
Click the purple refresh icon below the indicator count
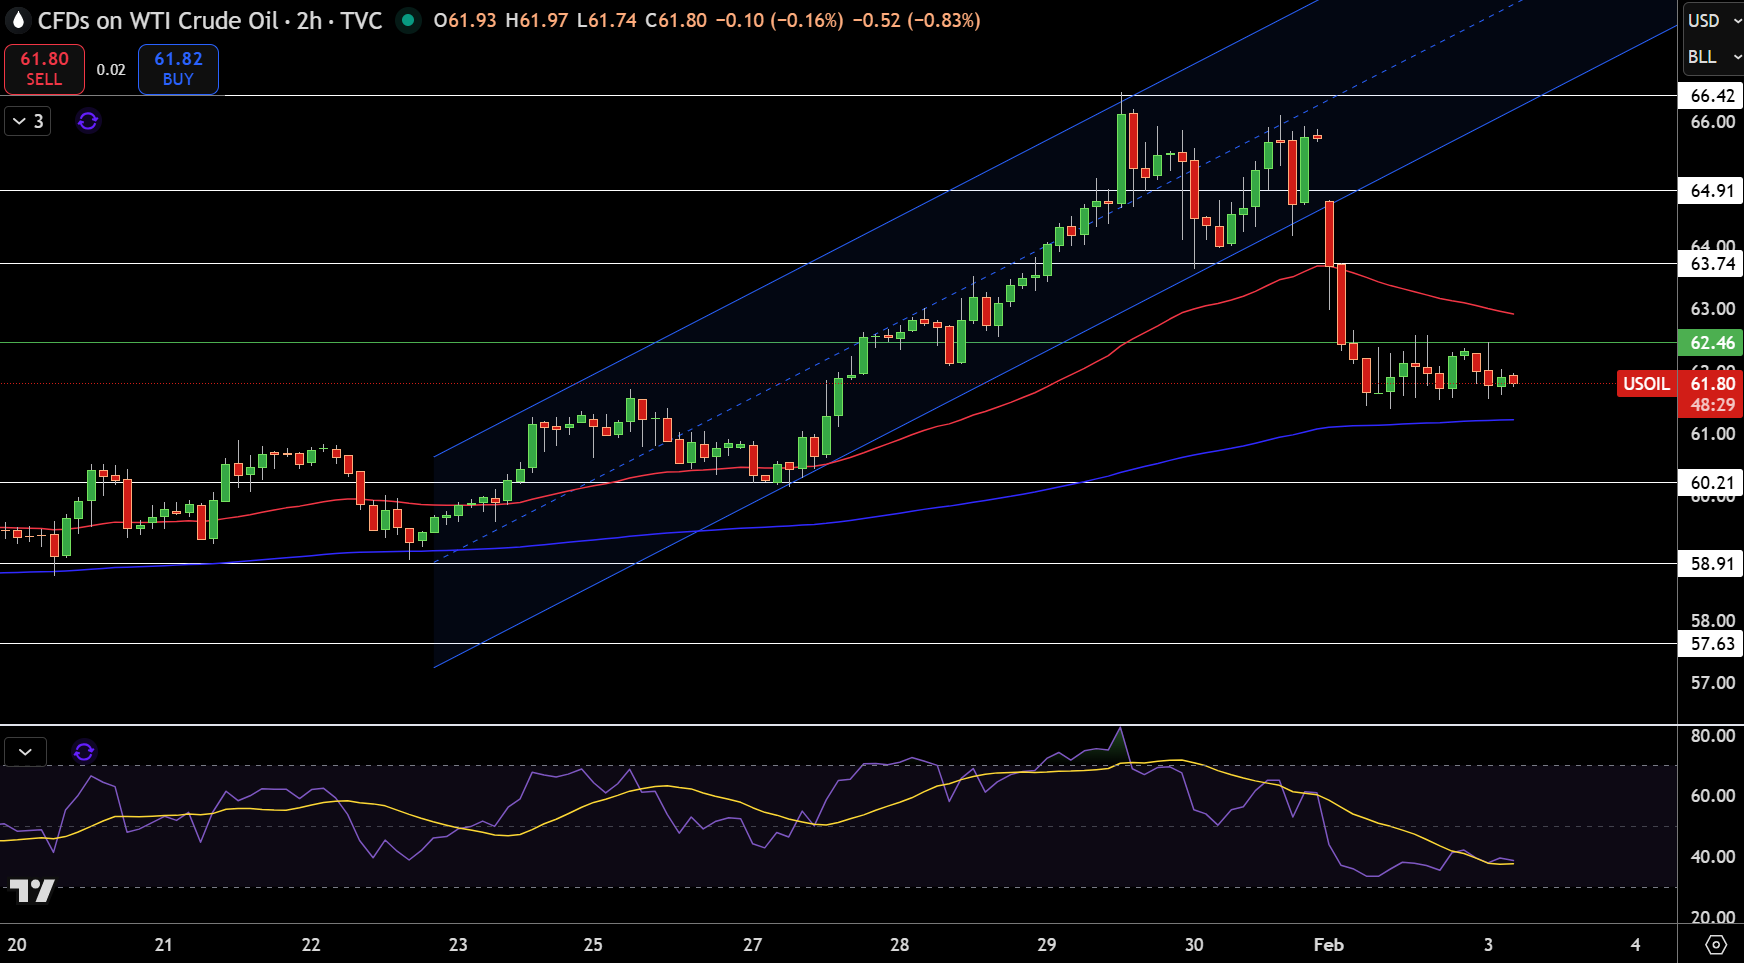(88, 121)
